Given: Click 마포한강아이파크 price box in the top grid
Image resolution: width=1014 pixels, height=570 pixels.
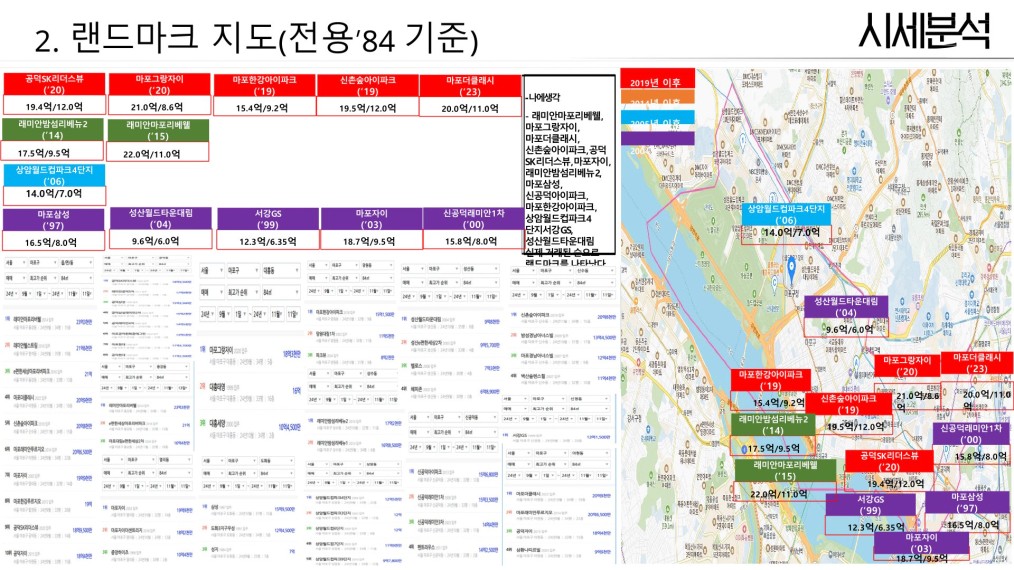Looking at the screenshot, I should tap(263, 108).
